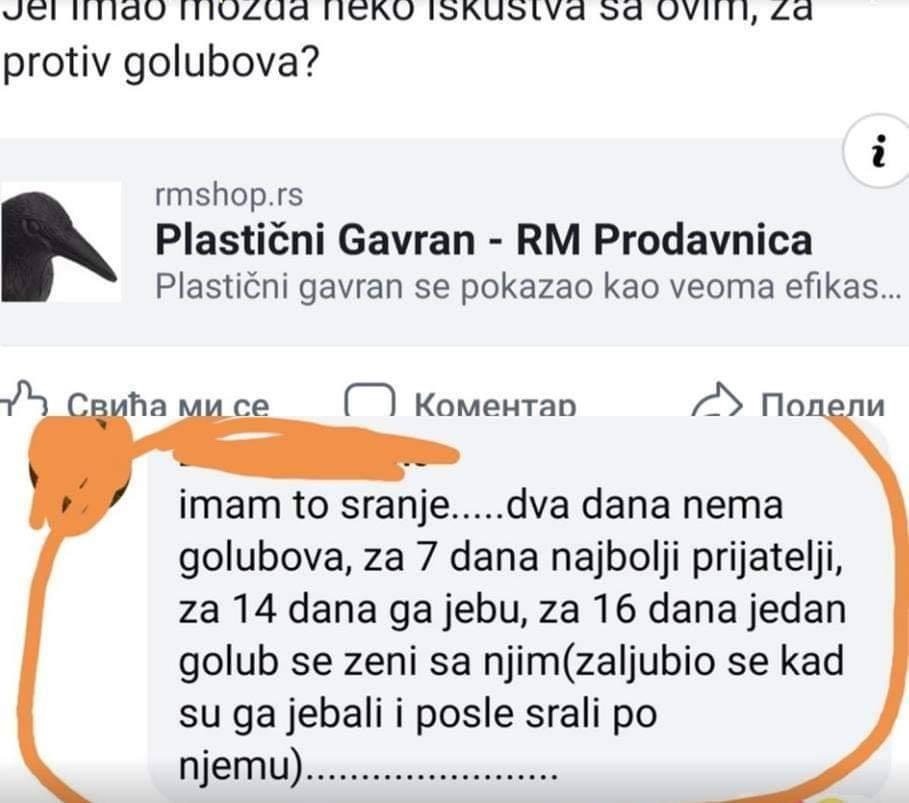Click the comment line mentioning 14 dana
The image size is (909, 803).
point(512,610)
